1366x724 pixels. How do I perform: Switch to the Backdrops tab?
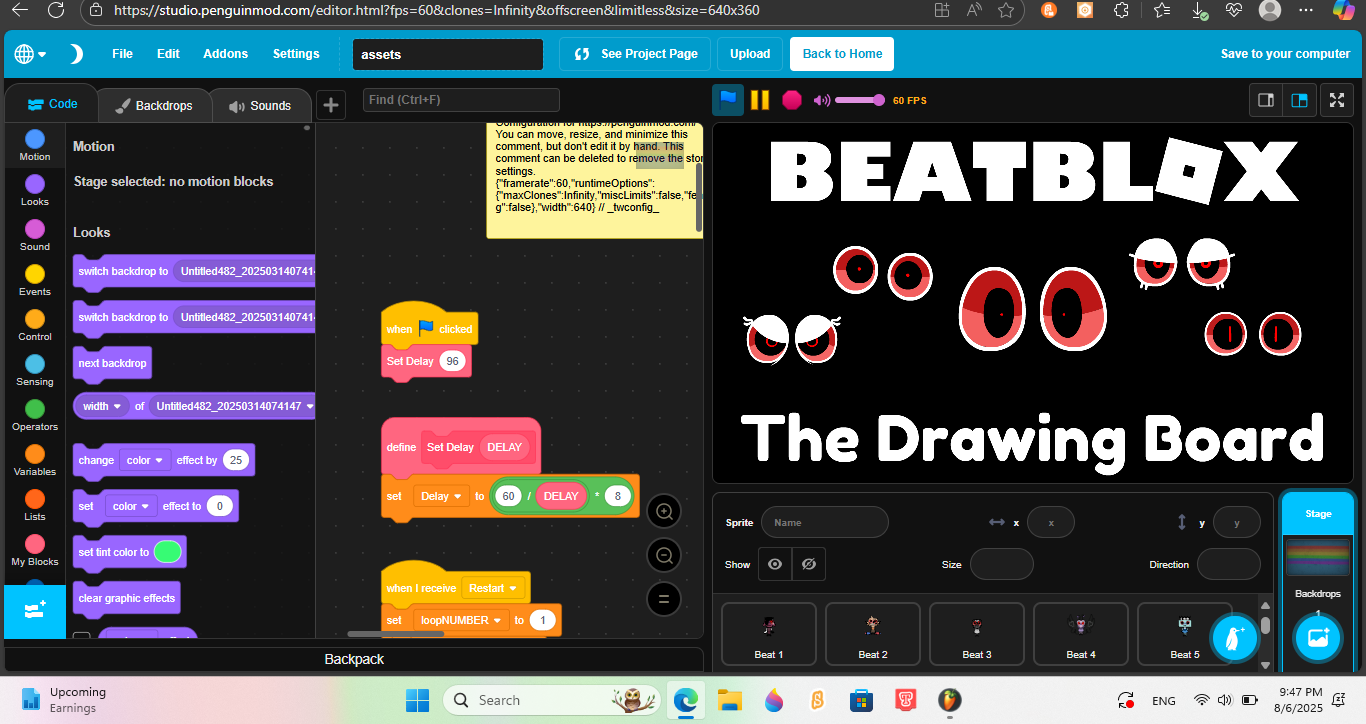153,105
